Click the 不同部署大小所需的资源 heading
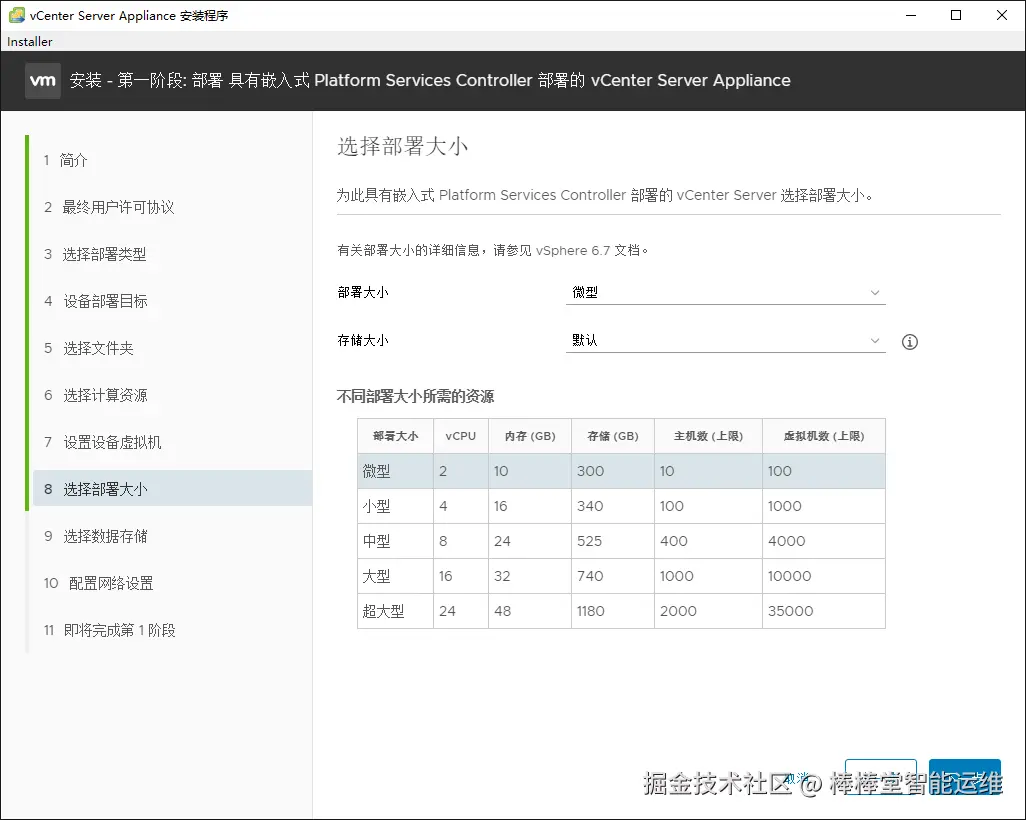The image size is (1026, 820). (x=416, y=396)
